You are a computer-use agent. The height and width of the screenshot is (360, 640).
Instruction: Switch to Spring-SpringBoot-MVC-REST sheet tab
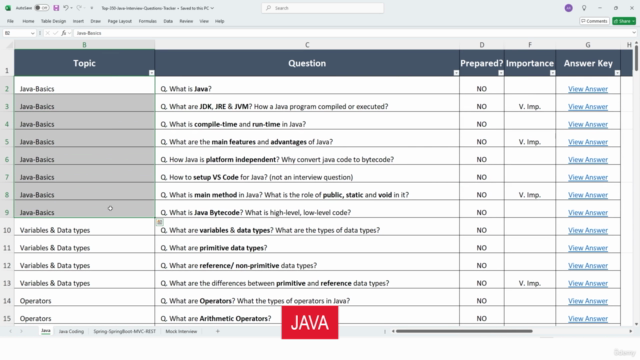124,331
